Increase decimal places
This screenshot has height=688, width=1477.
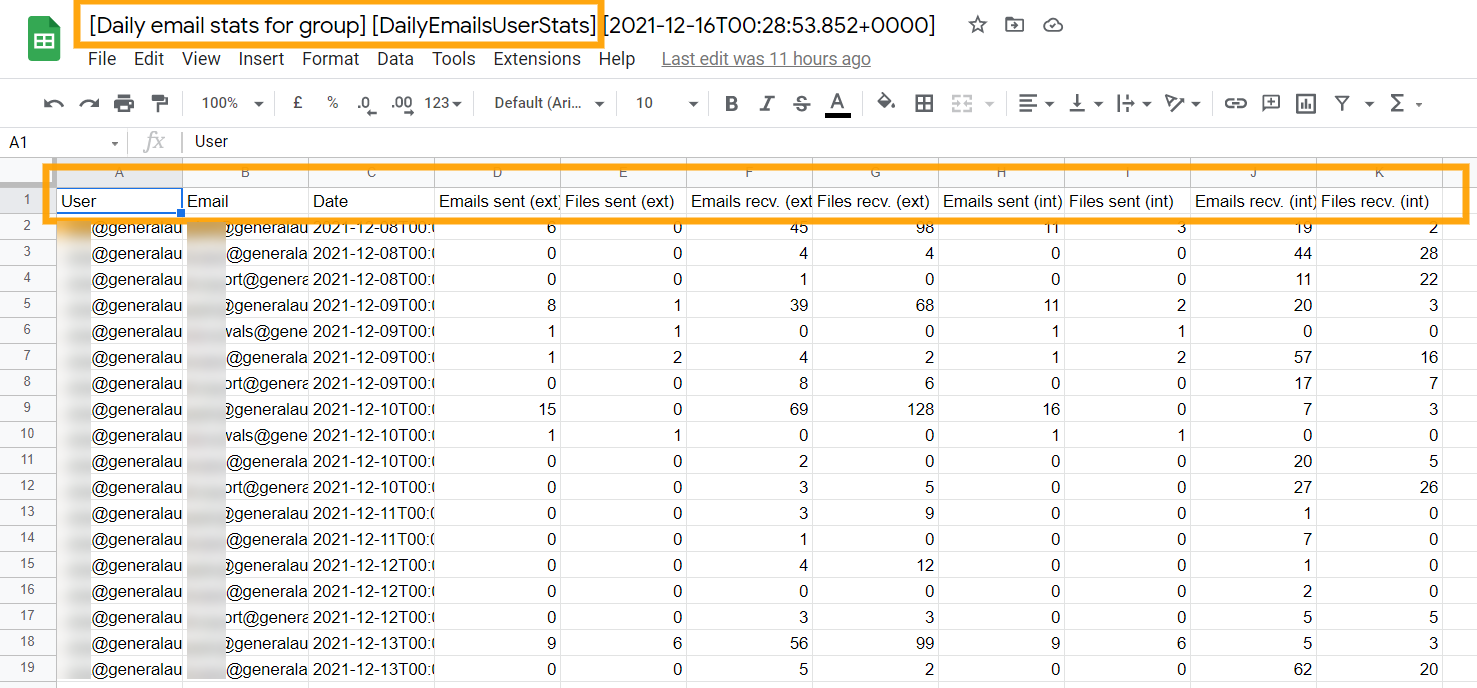tap(402, 103)
